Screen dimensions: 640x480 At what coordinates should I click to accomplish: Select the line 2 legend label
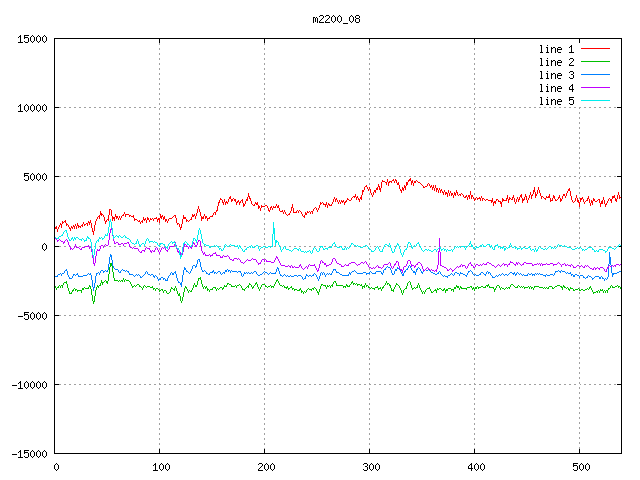(557, 62)
